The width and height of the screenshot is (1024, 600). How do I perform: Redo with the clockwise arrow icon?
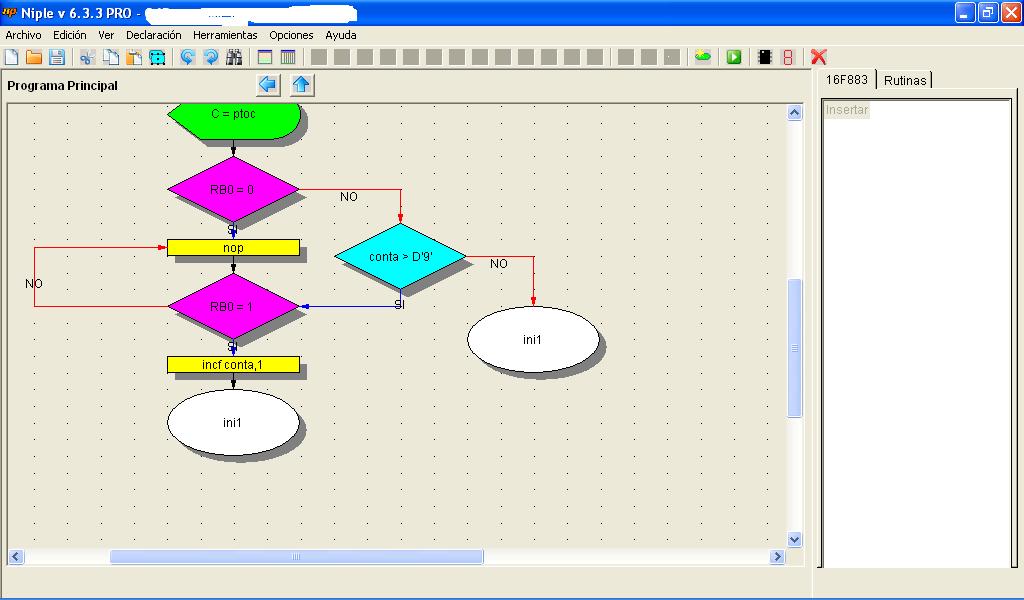(211, 57)
